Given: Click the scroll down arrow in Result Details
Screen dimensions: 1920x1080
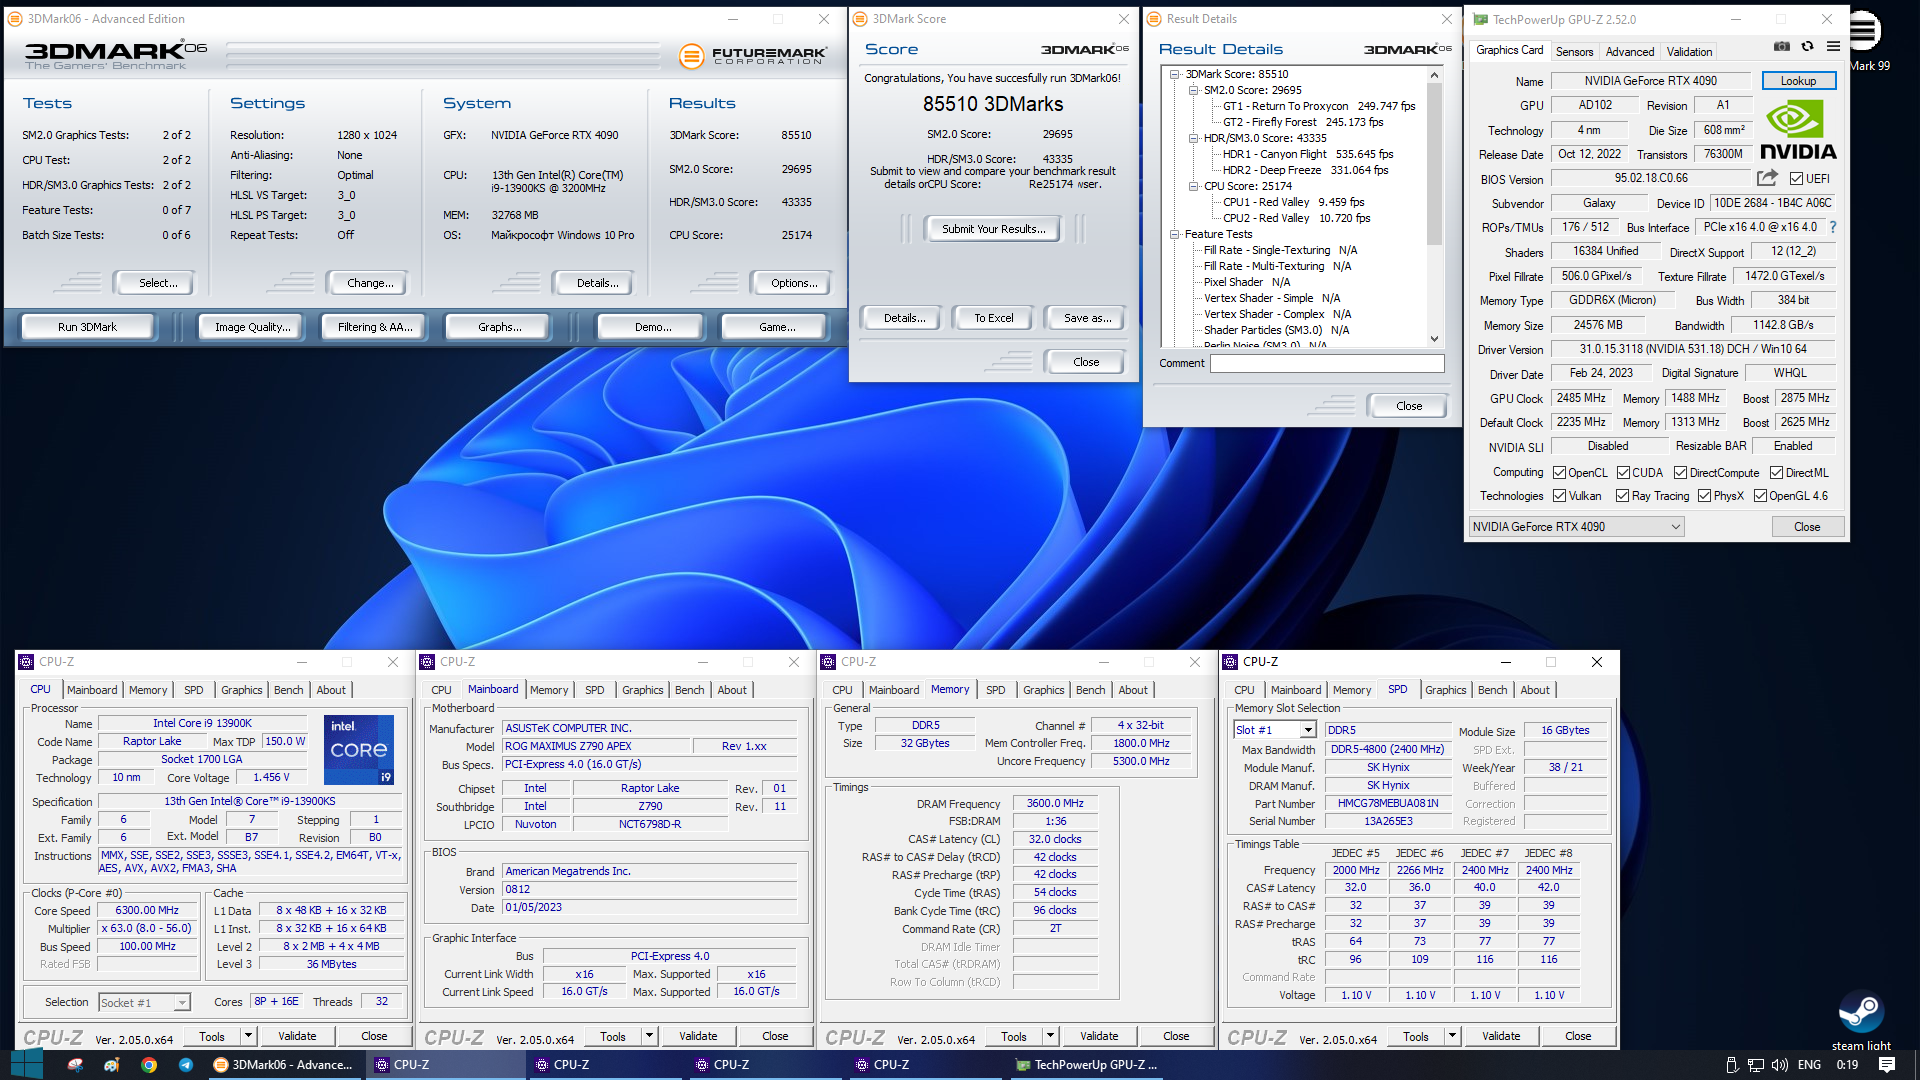Looking at the screenshot, I should pyautogui.click(x=1433, y=339).
